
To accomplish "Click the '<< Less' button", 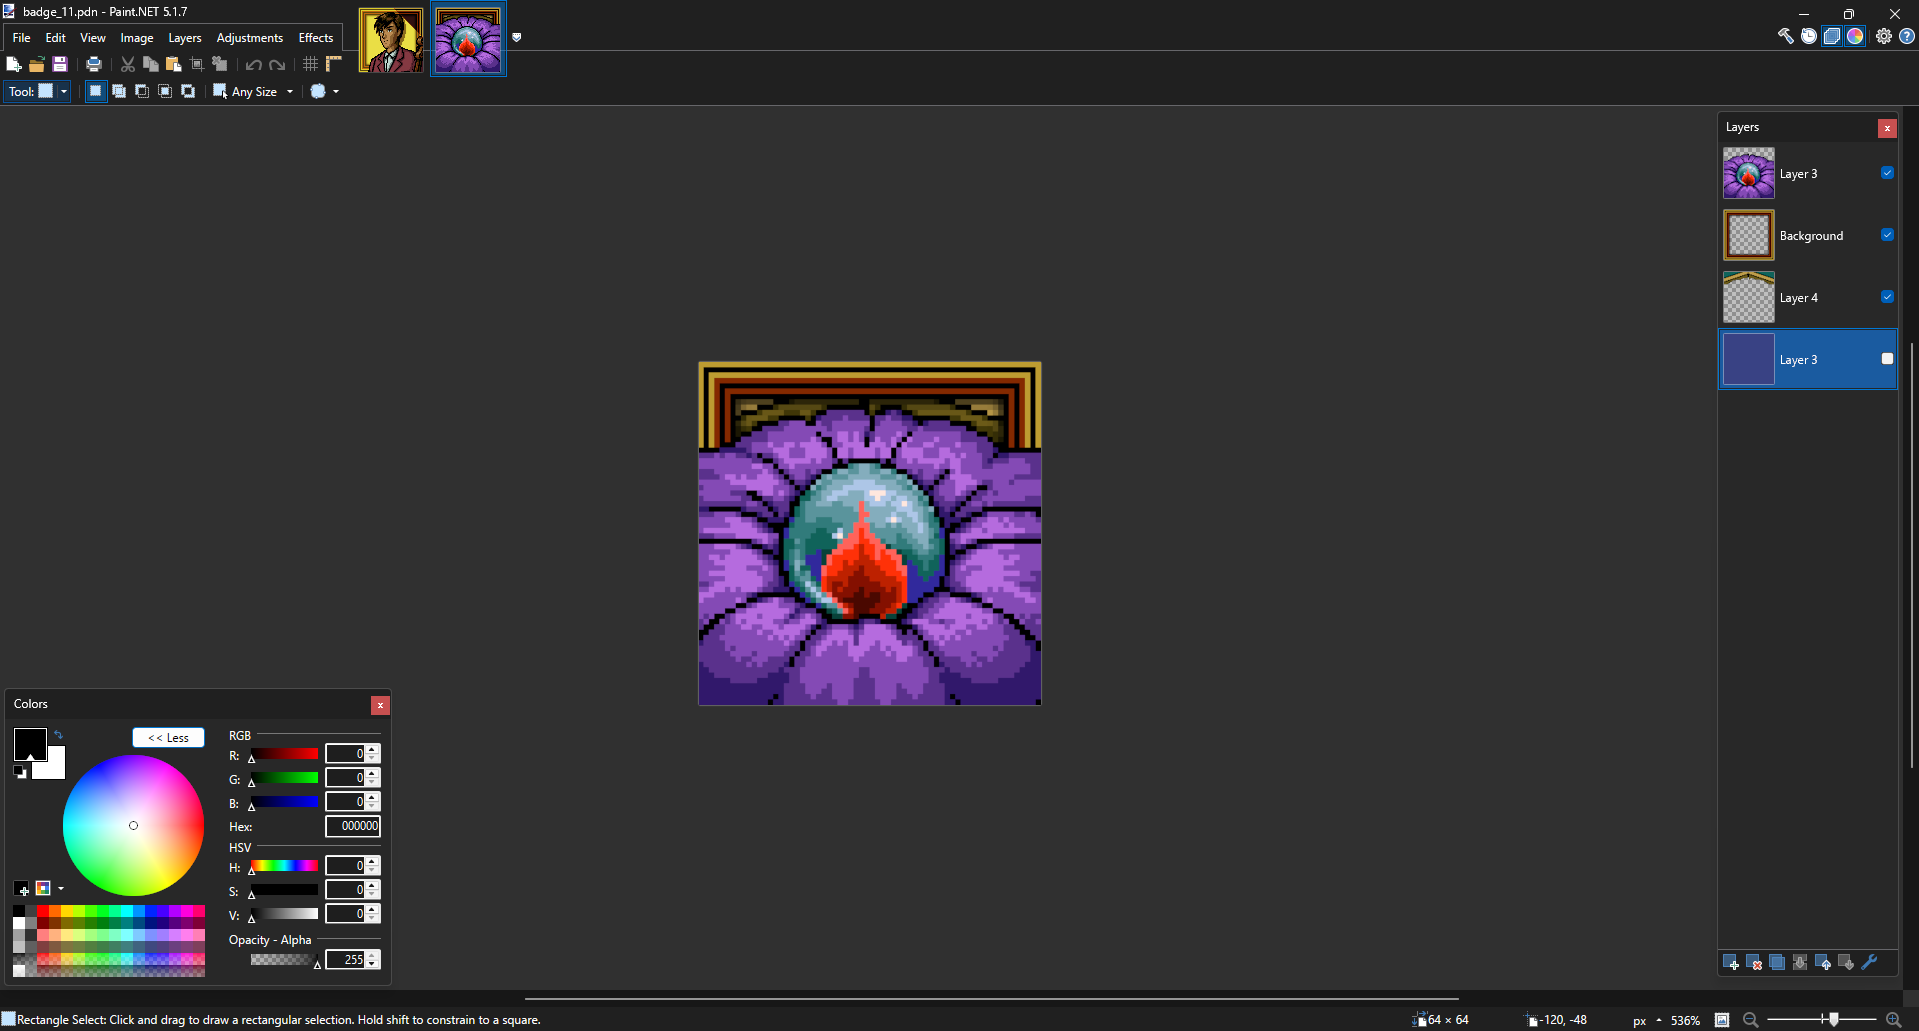I will [x=168, y=737].
